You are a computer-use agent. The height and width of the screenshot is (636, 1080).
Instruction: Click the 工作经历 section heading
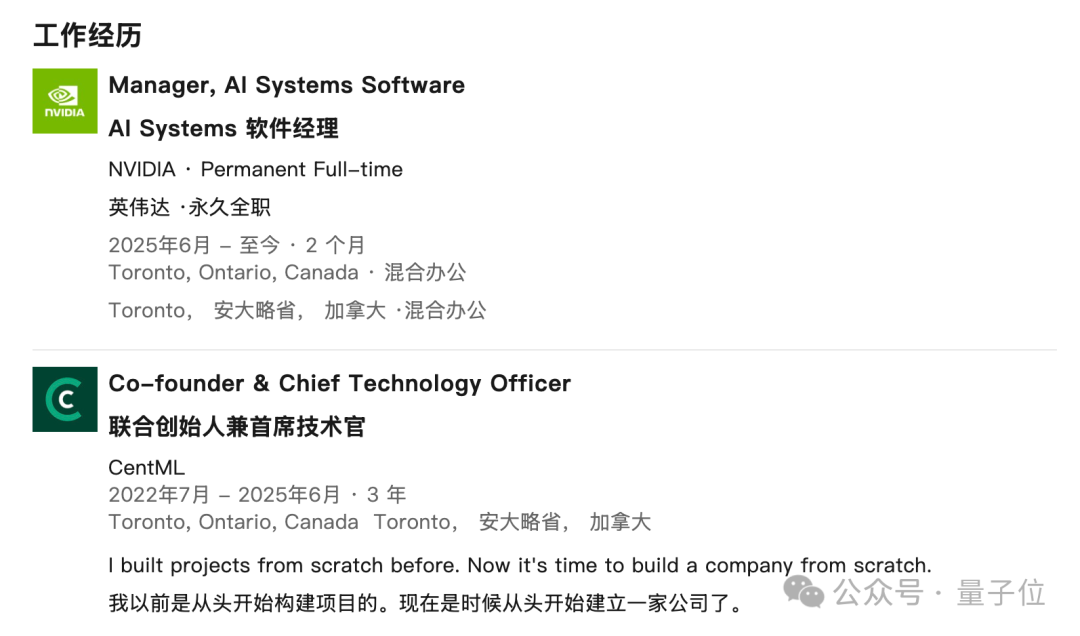coord(88,36)
